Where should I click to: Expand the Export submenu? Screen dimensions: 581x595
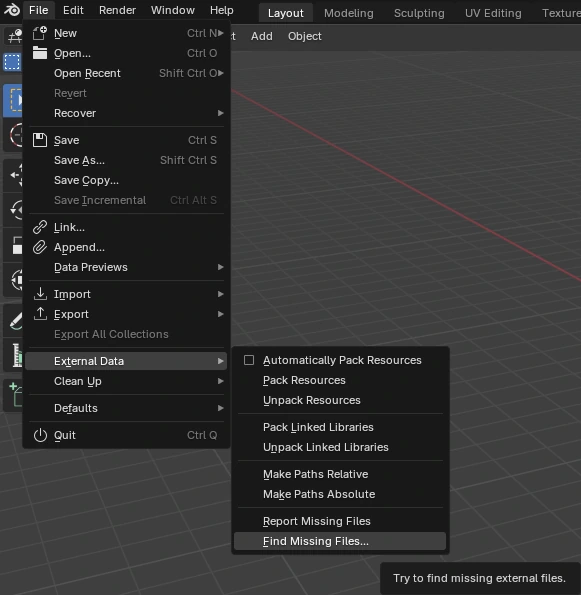click(220, 314)
